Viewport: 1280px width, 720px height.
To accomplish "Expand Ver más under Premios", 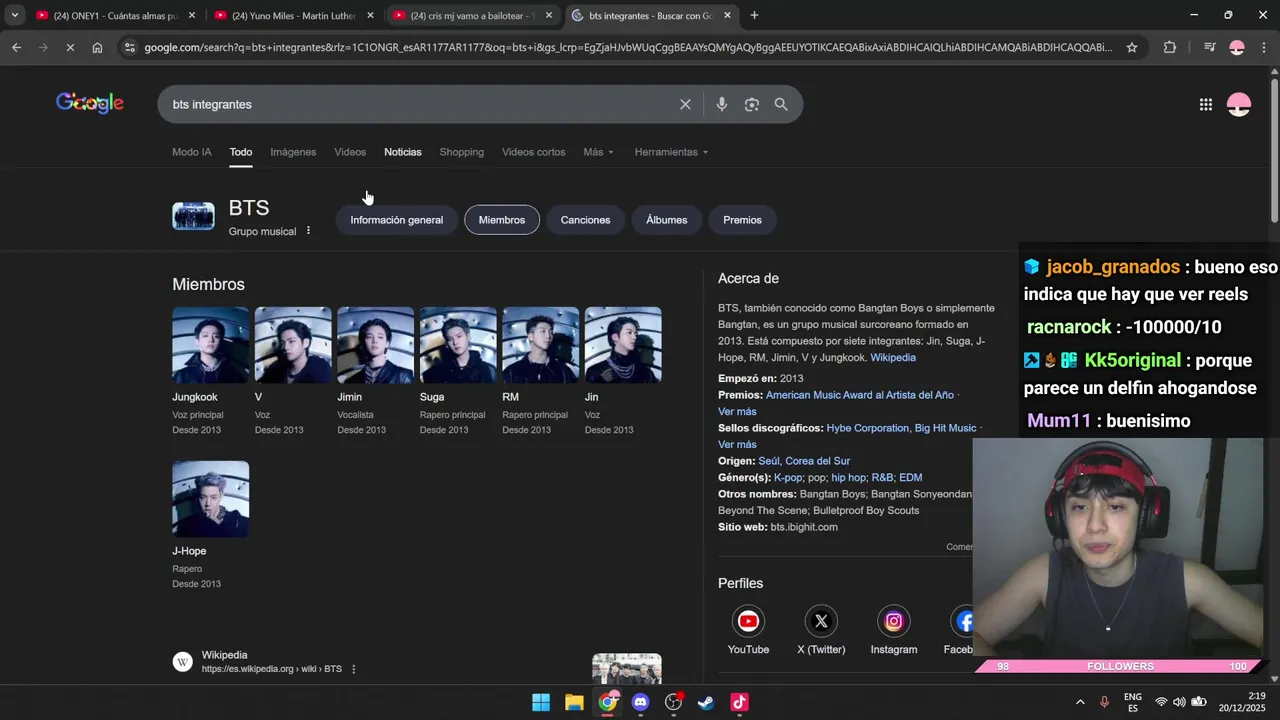I will point(737,412).
